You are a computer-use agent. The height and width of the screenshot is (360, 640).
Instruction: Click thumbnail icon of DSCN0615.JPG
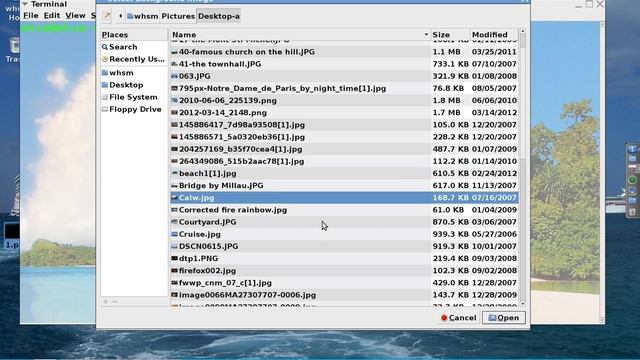click(175, 247)
